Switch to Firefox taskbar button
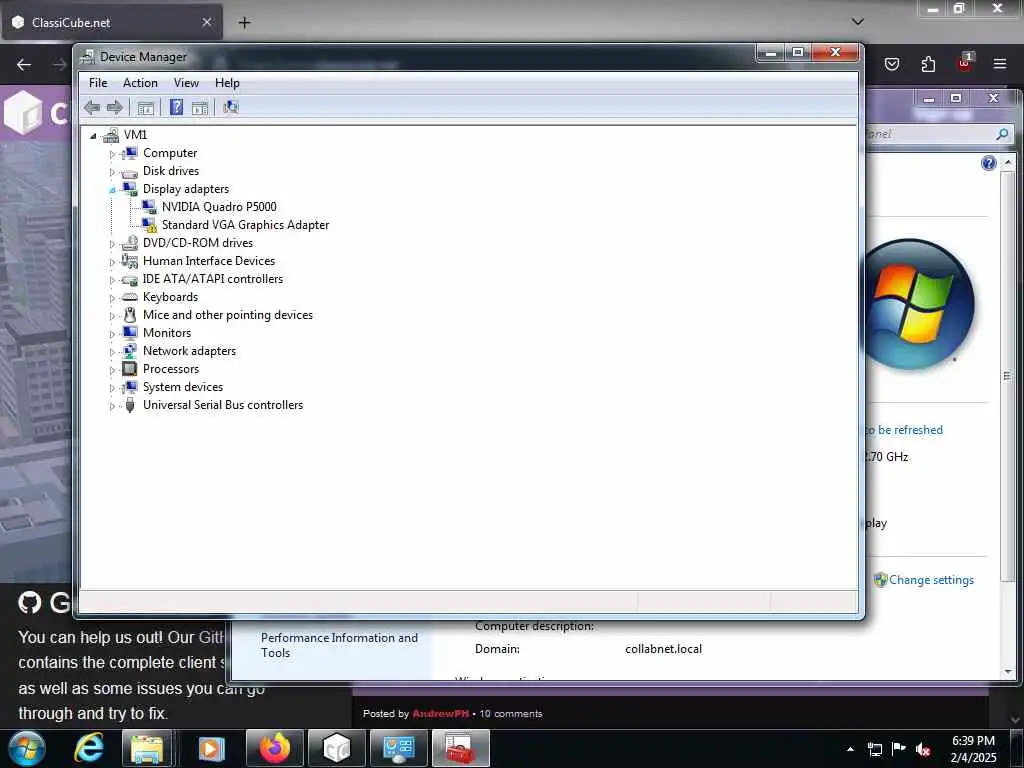This screenshot has width=1024, height=768. point(275,748)
